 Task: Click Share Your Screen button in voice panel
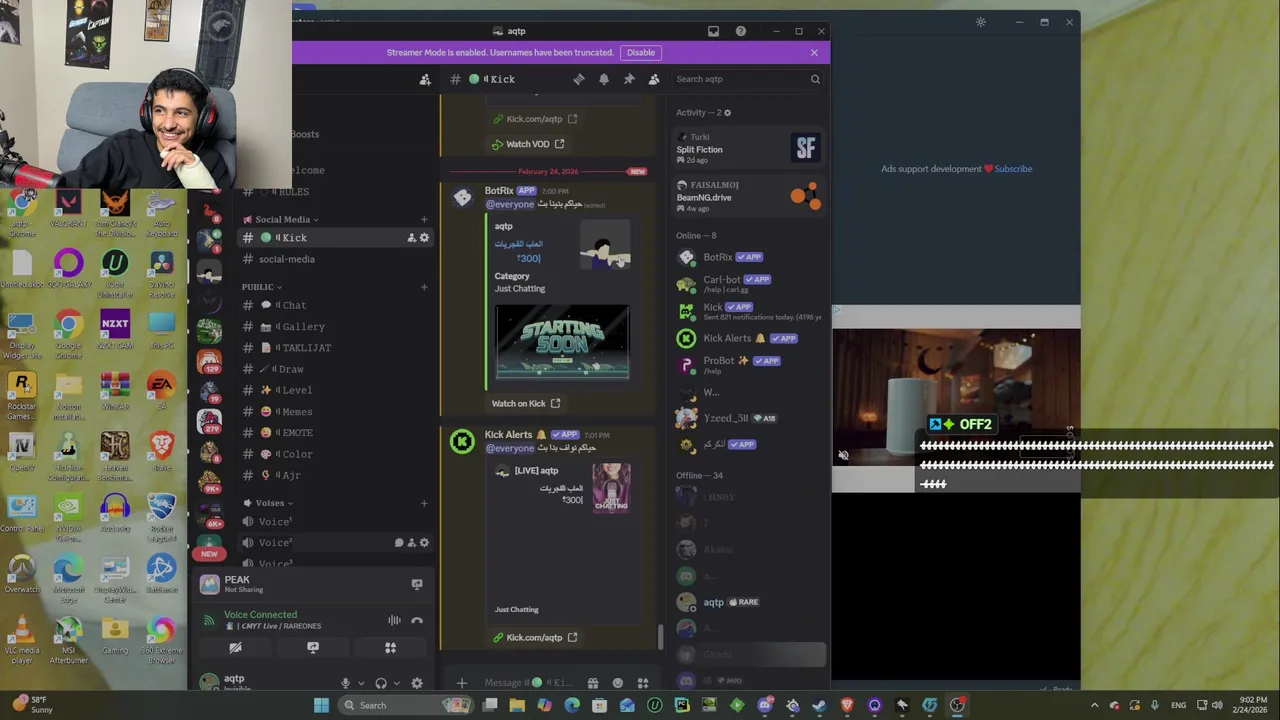313,648
